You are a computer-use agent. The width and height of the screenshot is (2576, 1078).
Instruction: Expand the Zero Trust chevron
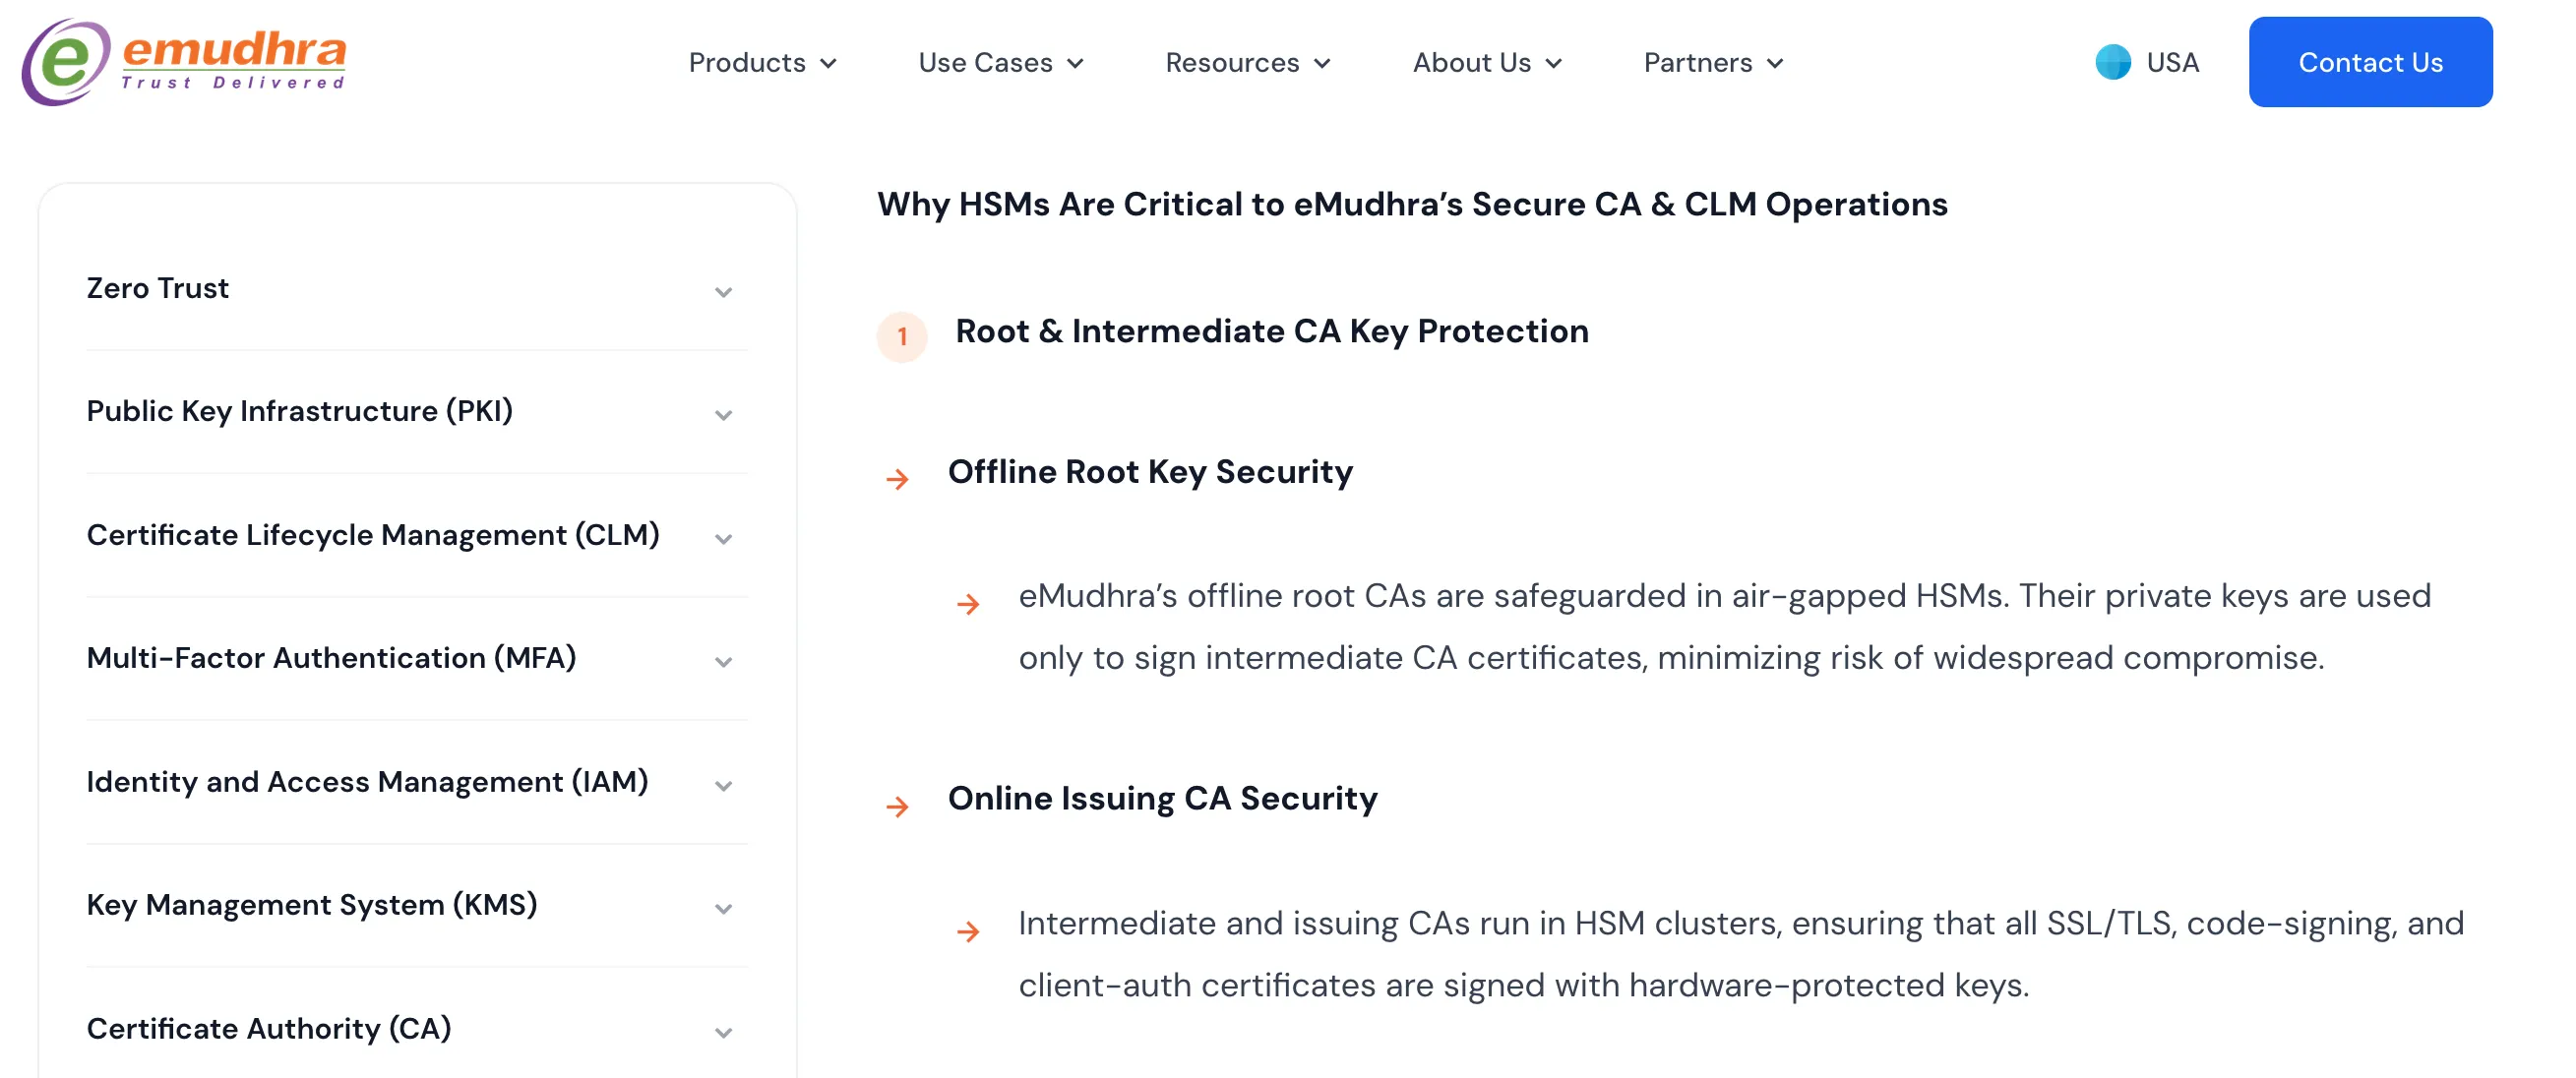(723, 292)
